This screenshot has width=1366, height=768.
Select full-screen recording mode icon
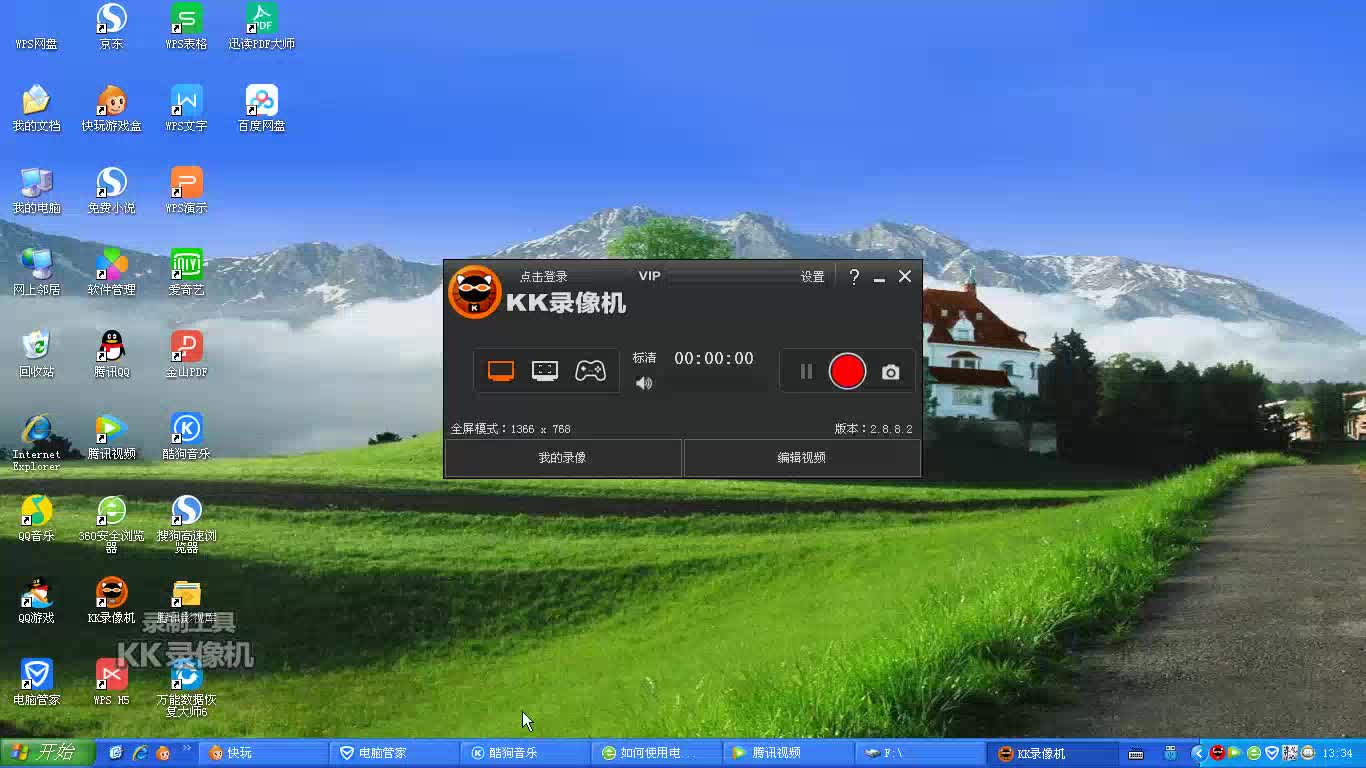501,371
